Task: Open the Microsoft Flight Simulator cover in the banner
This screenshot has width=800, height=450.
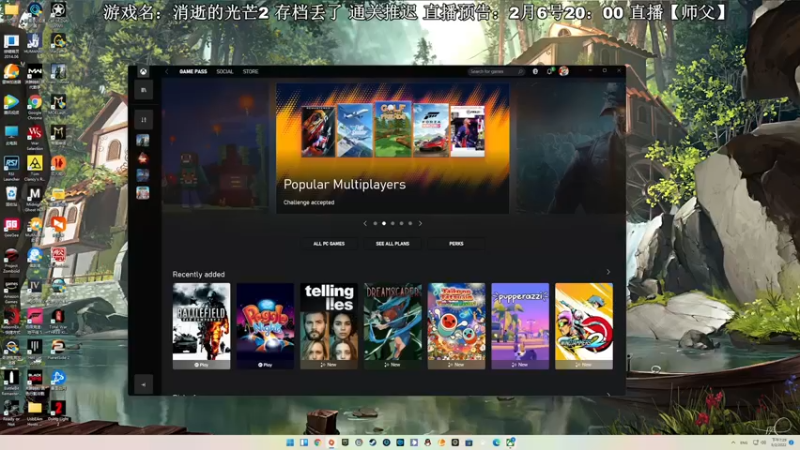Action: click(355, 131)
